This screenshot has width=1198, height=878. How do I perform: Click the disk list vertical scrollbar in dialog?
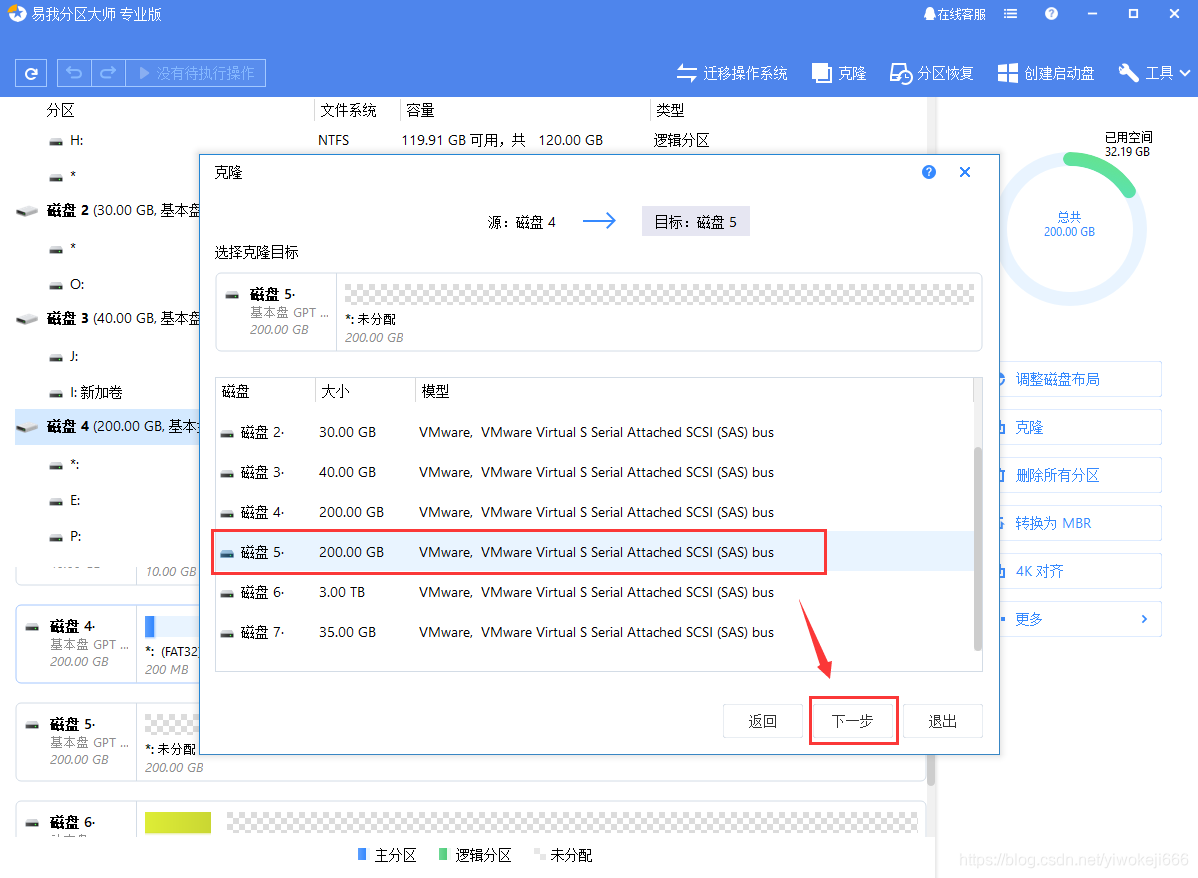978,548
